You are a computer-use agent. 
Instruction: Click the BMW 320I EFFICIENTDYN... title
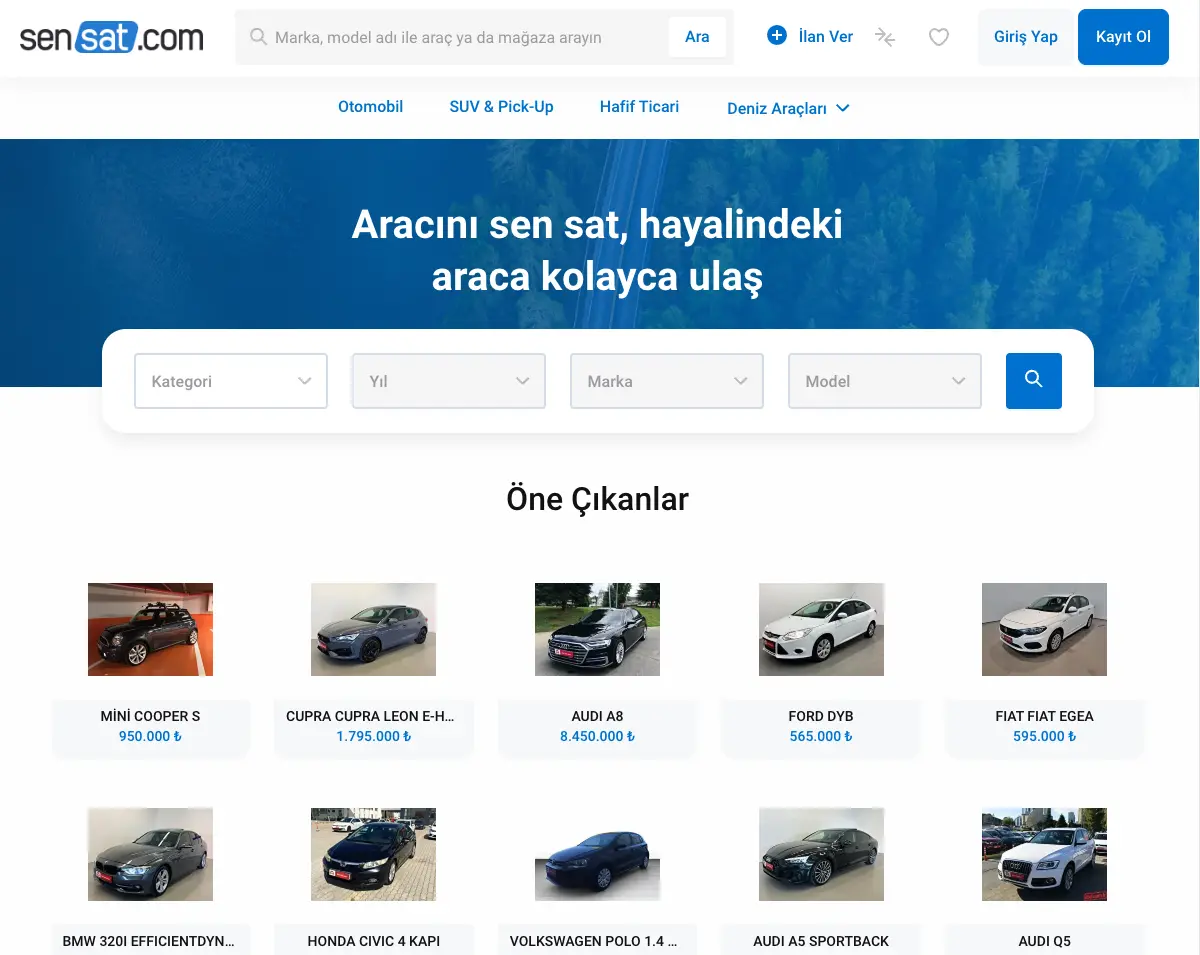(x=148, y=941)
